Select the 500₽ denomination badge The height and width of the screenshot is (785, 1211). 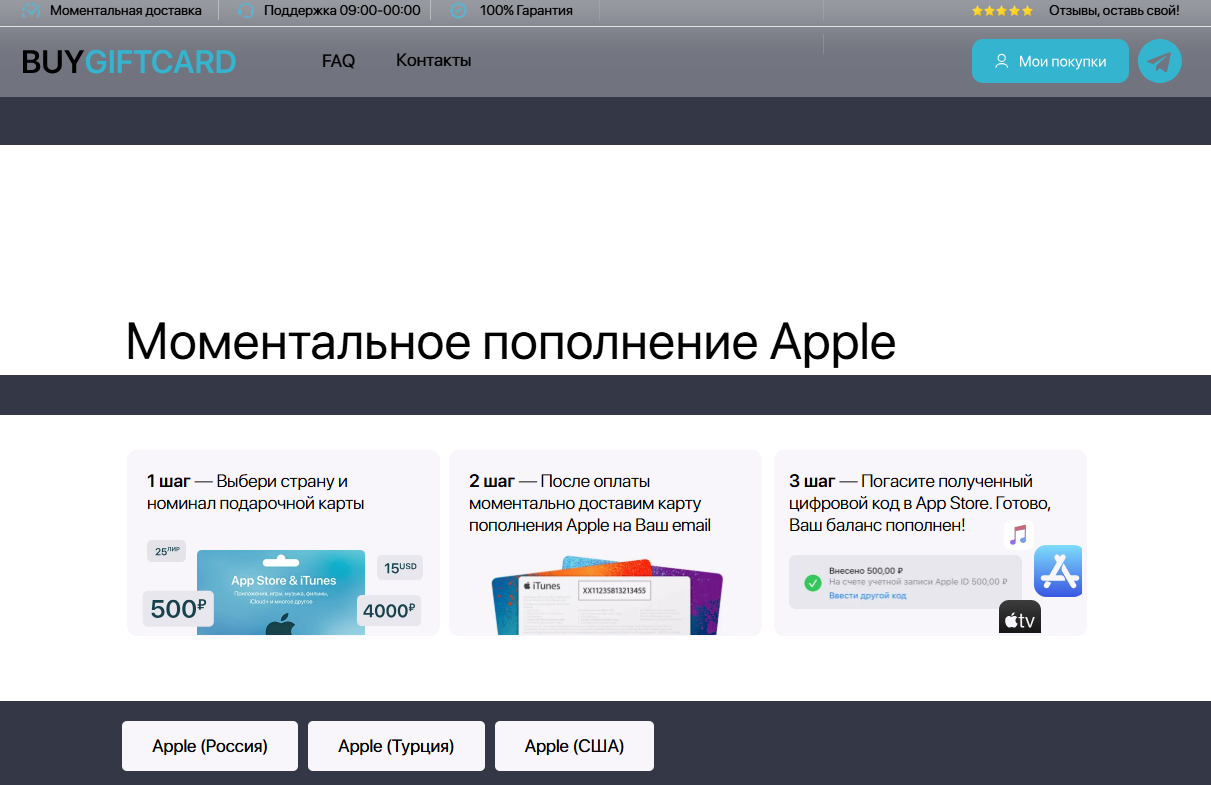coord(177,609)
